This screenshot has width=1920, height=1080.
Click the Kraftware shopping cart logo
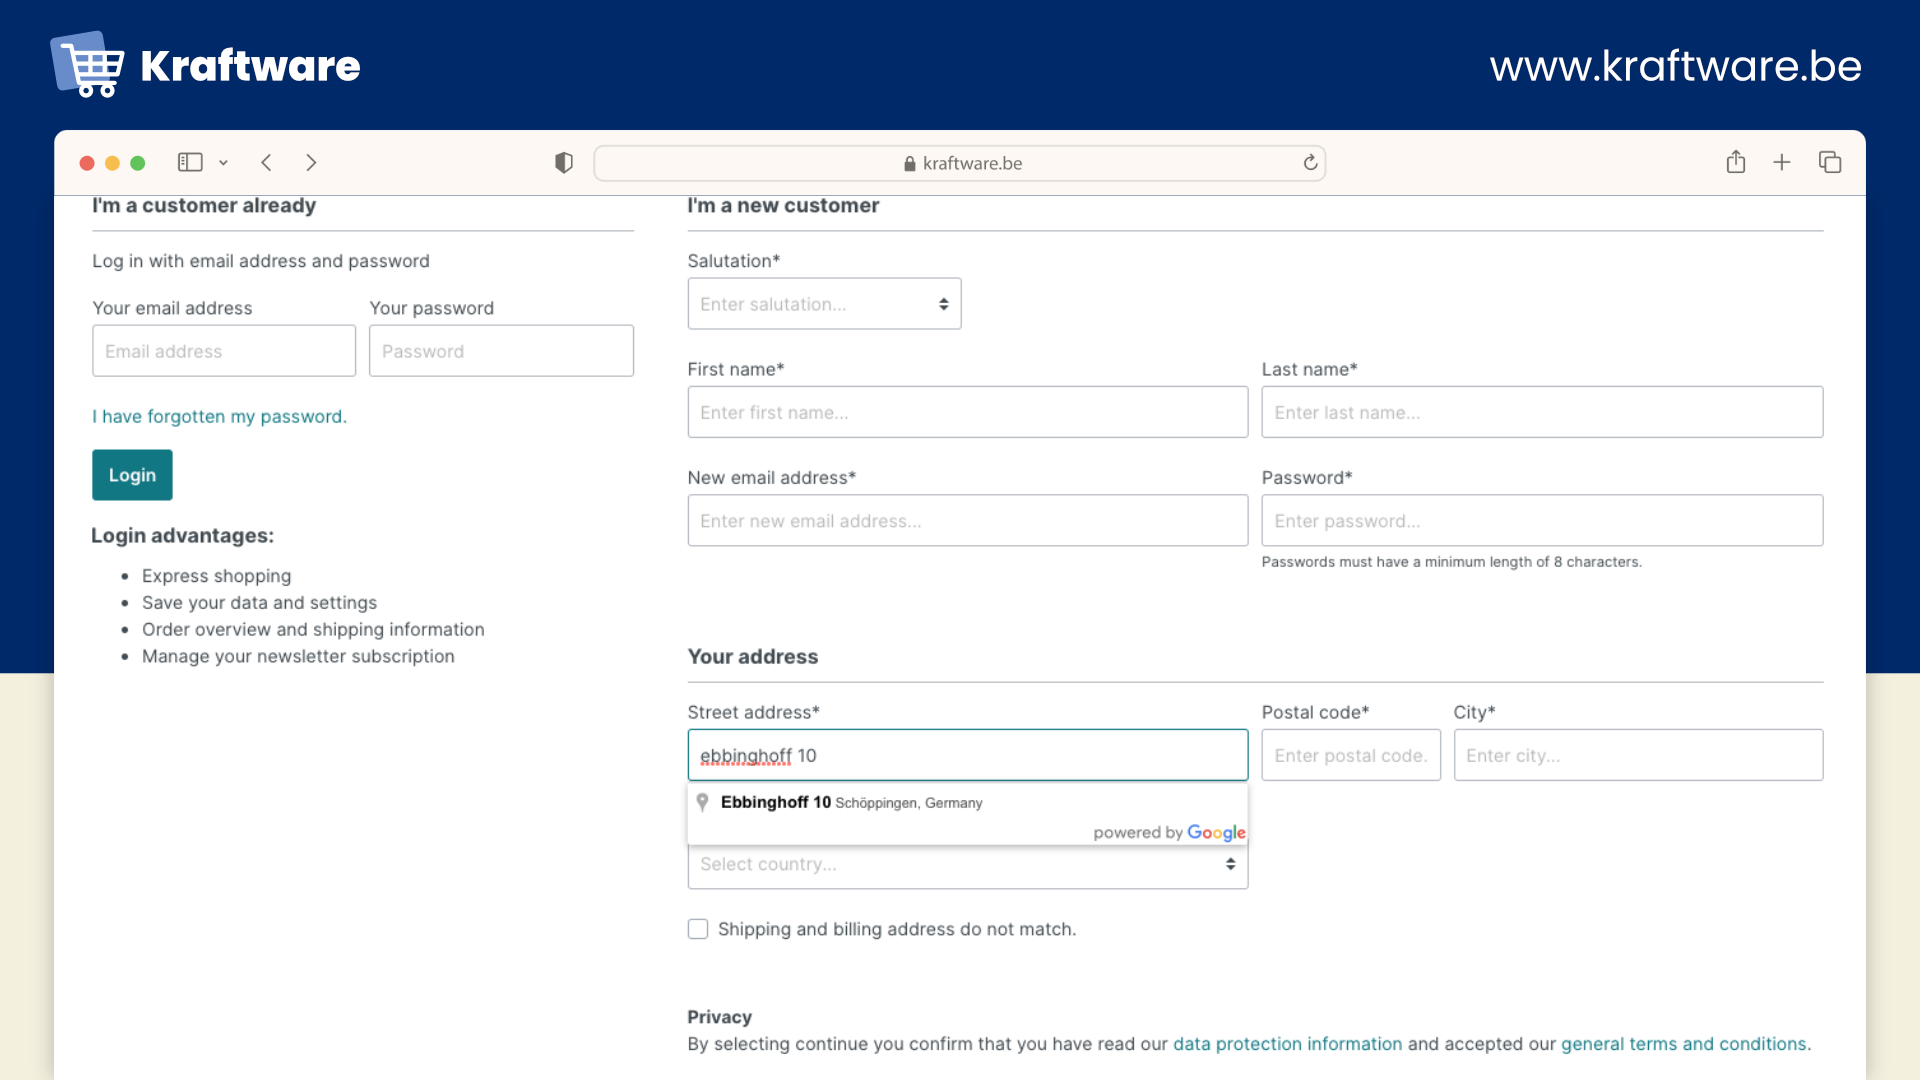(x=88, y=64)
